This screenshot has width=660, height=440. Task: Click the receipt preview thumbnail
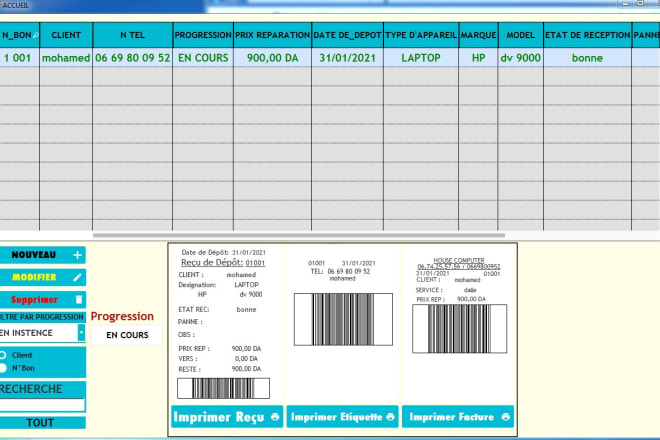(x=226, y=322)
